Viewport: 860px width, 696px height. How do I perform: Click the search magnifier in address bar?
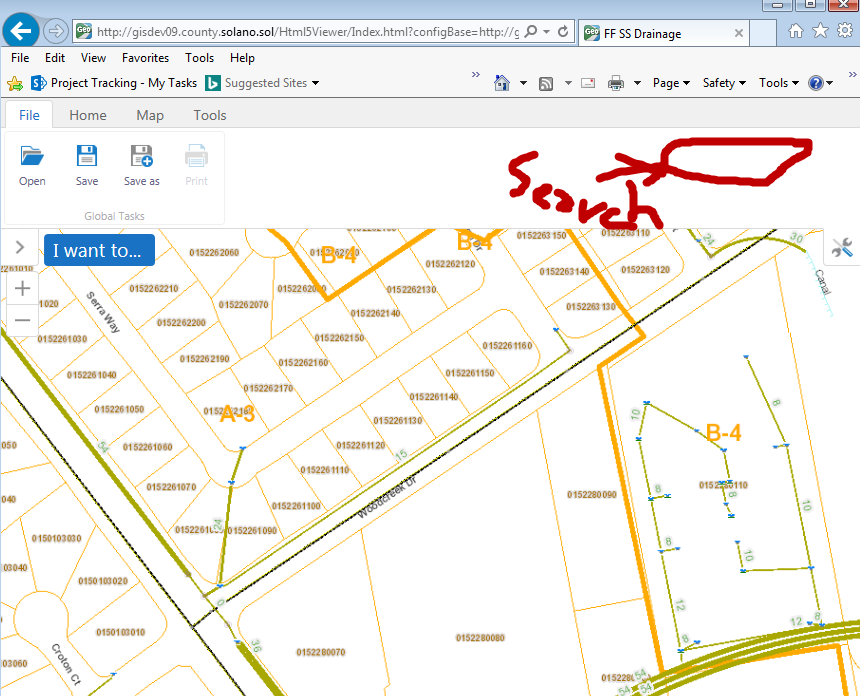tap(531, 31)
